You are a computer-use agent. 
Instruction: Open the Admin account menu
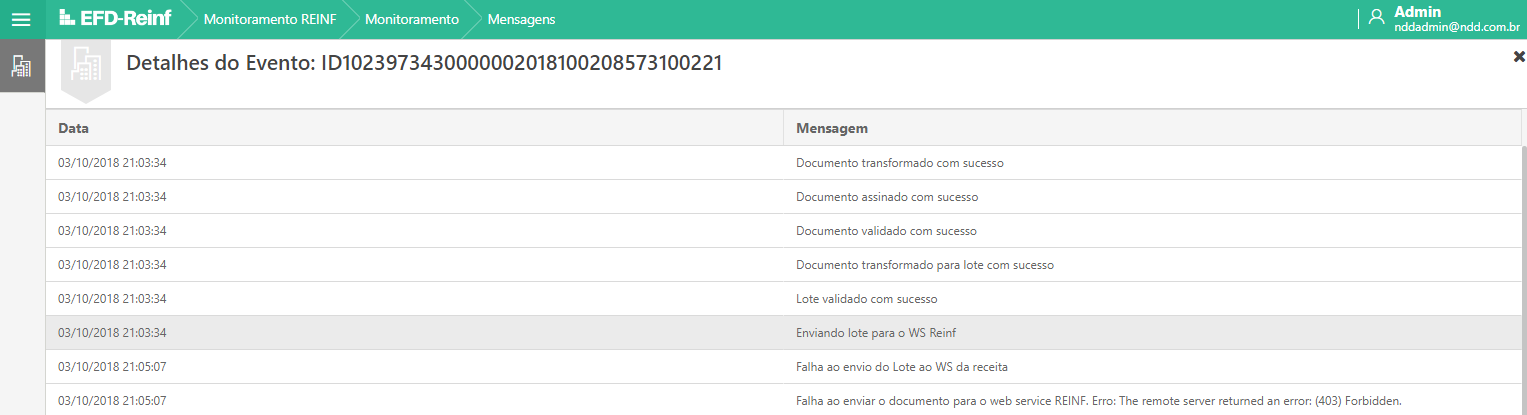(1417, 11)
